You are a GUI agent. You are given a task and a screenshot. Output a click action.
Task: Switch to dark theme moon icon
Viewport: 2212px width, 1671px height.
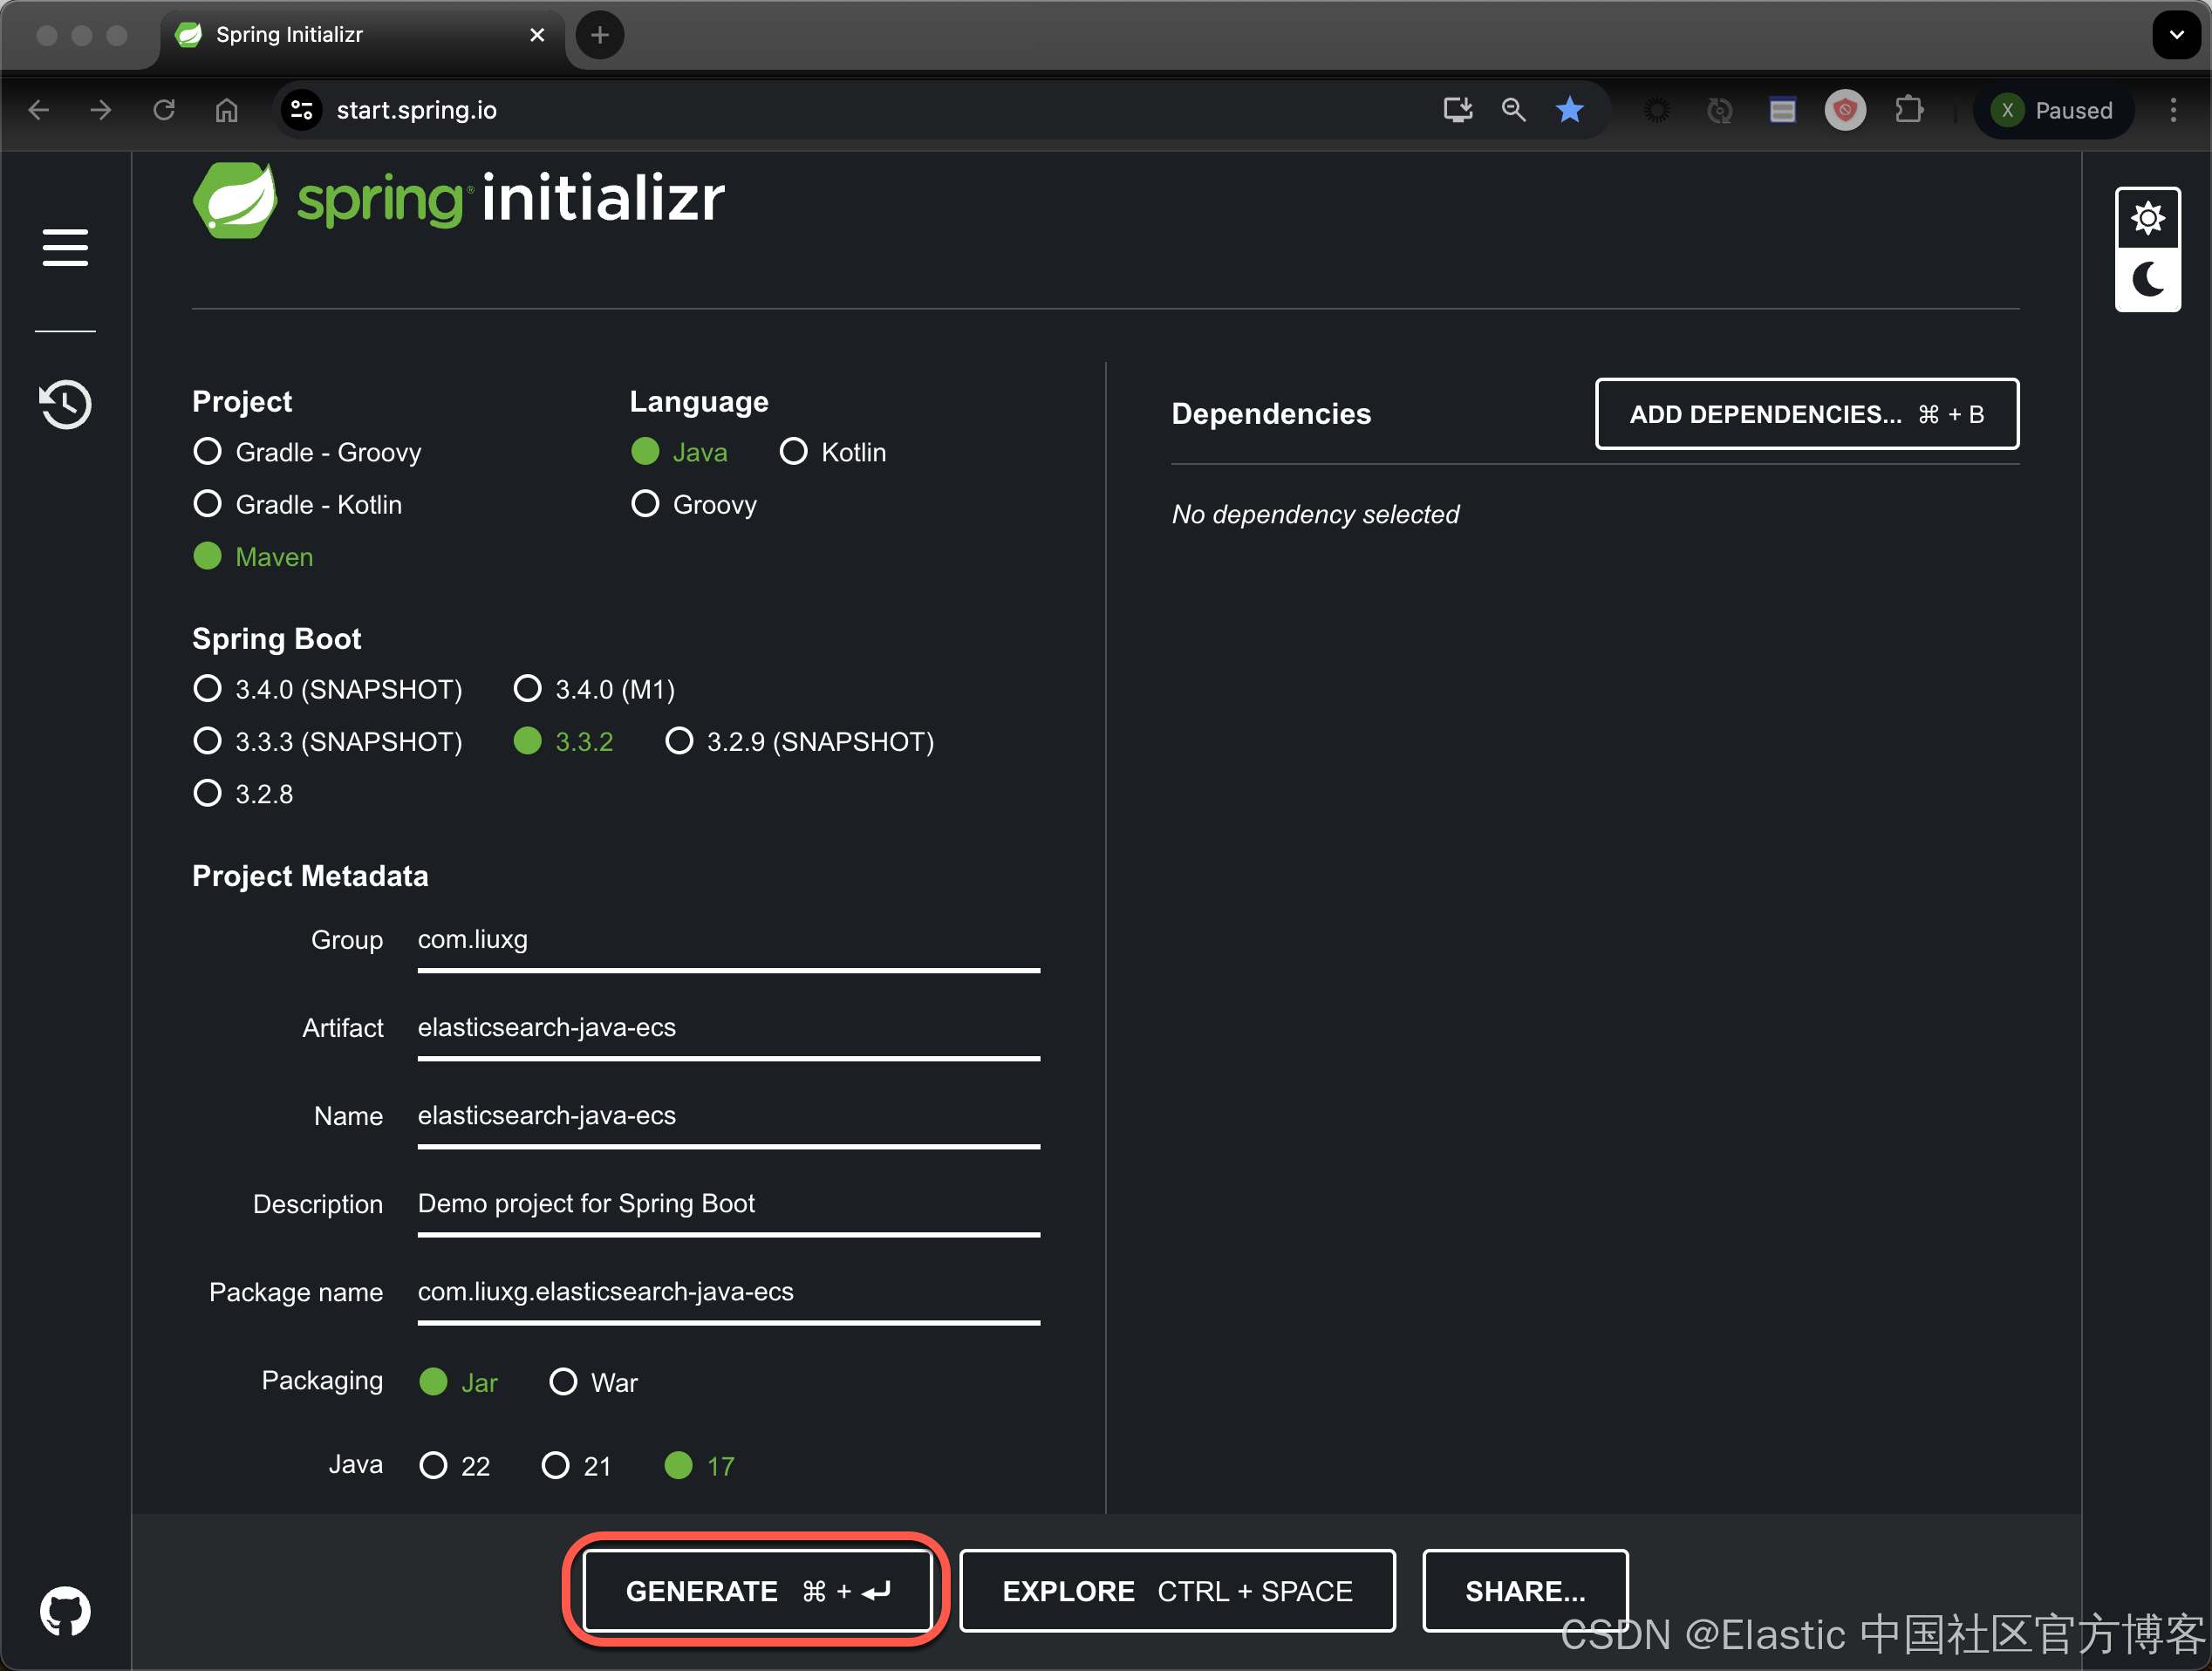tap(2147, 279)
